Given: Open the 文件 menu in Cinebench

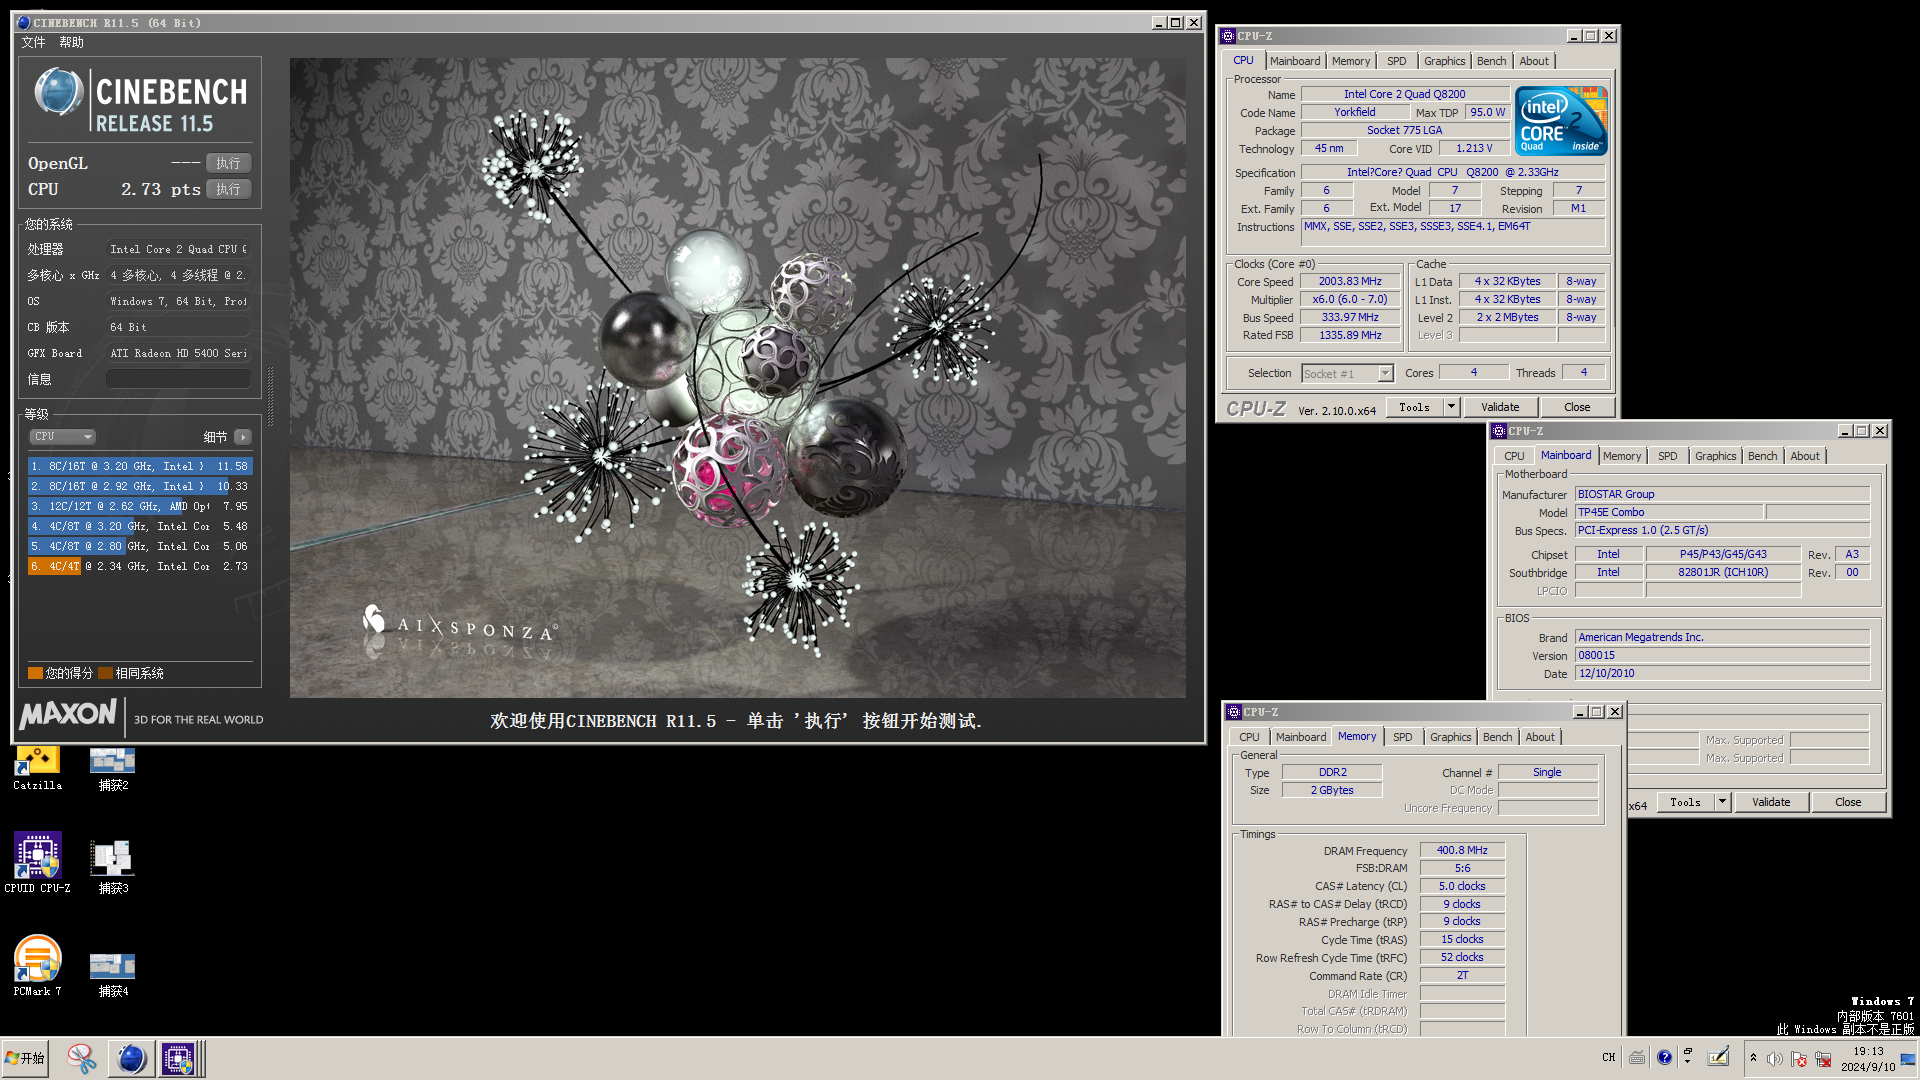Looking at the screenshot, I should pos(33,42).
